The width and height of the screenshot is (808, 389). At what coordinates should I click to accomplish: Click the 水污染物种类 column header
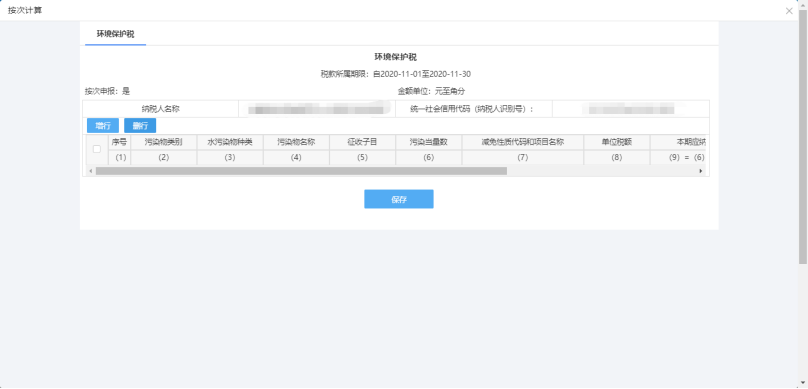(x=230, y=142)
